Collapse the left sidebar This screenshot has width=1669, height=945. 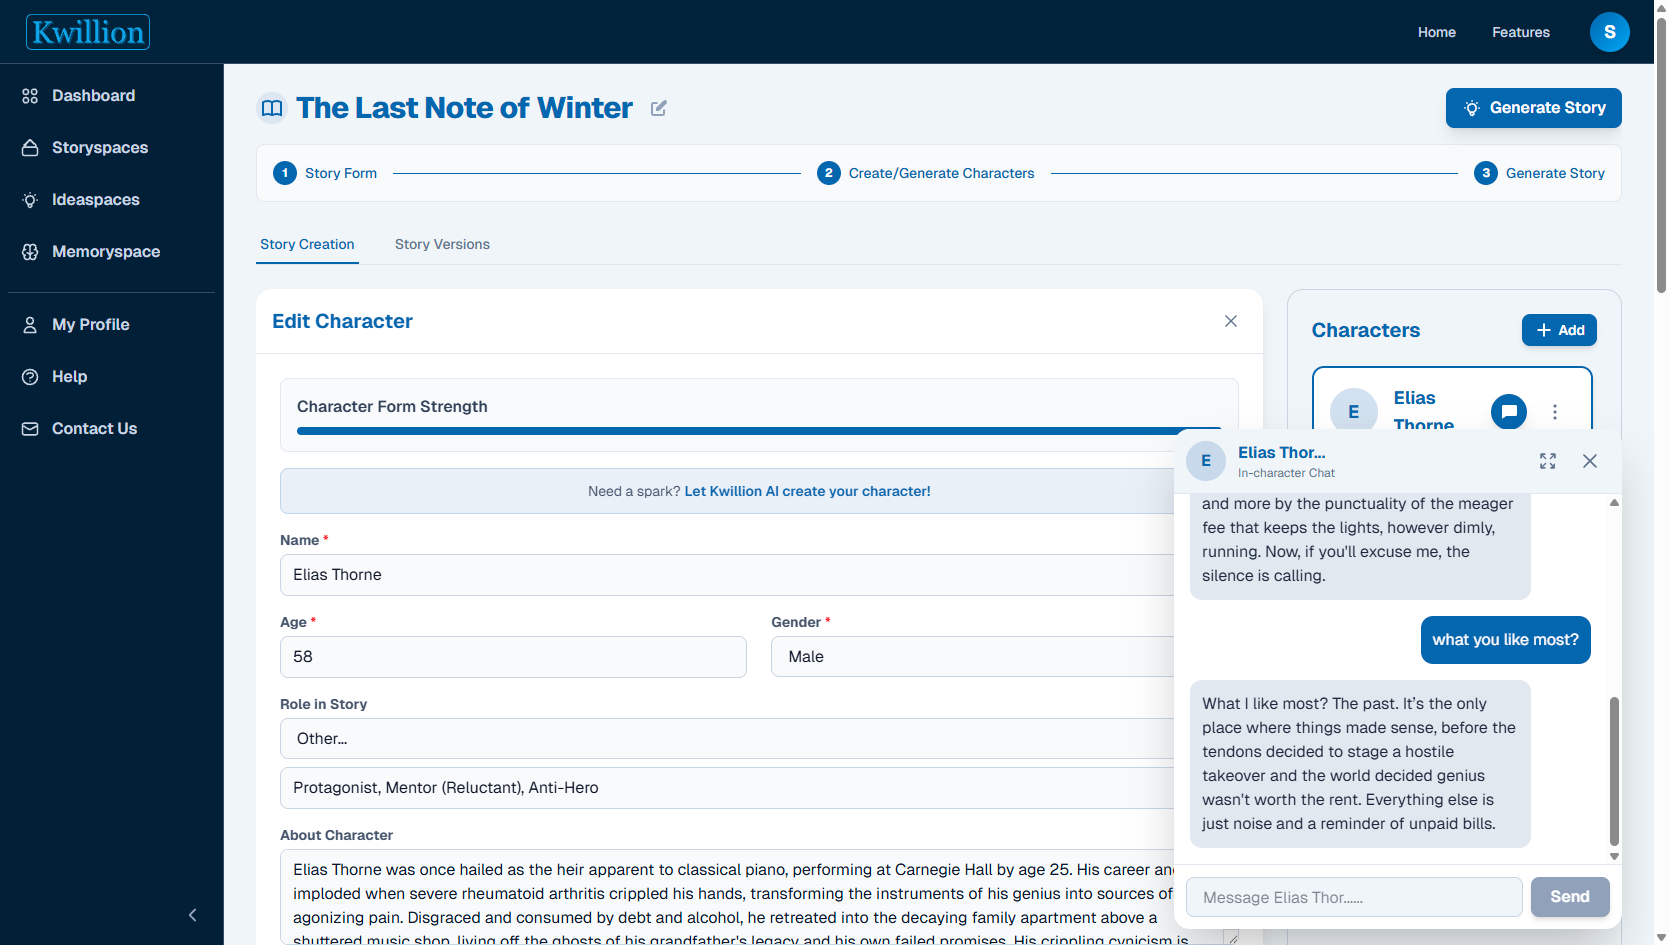point(192,915)
